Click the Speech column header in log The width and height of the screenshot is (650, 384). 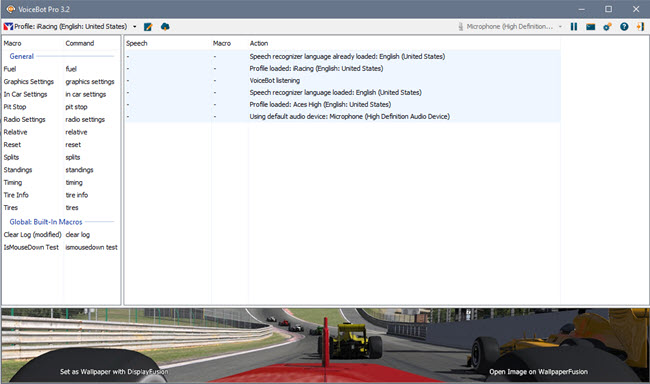136,43
